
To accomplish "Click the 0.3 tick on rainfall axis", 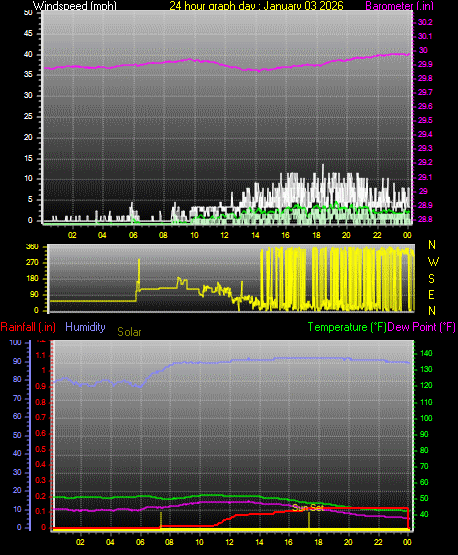I will 40,480.
